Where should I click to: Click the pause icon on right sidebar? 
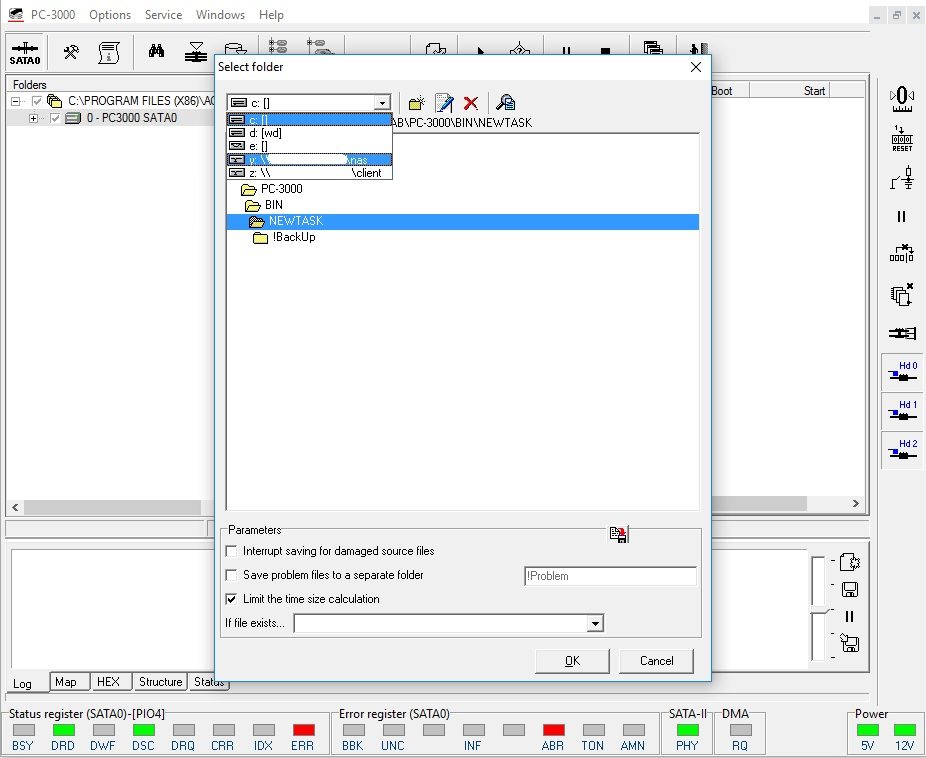pyautogui.click(x=901, y=217)
